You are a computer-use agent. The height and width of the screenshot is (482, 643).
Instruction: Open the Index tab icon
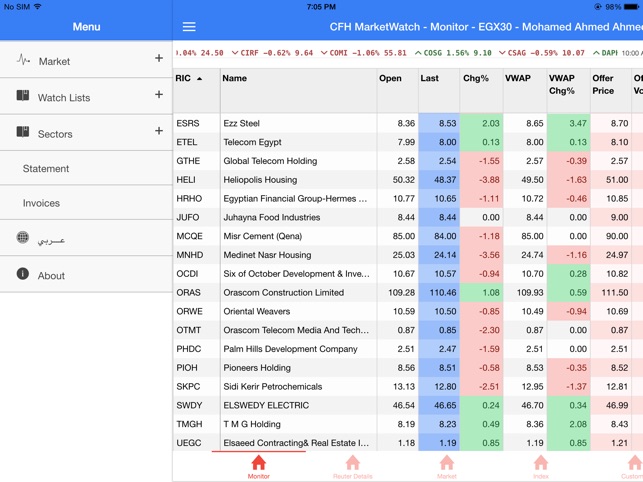(x=541, y=463)
